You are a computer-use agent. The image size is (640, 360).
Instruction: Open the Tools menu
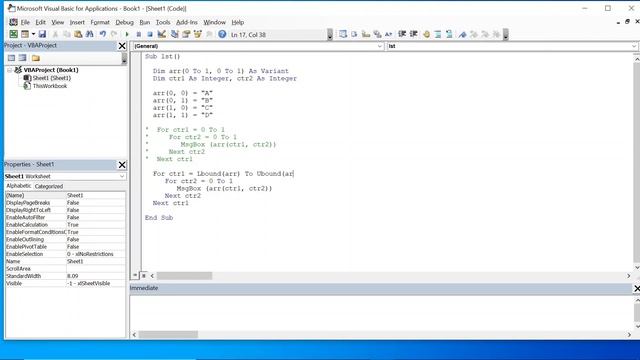point(163,22)
